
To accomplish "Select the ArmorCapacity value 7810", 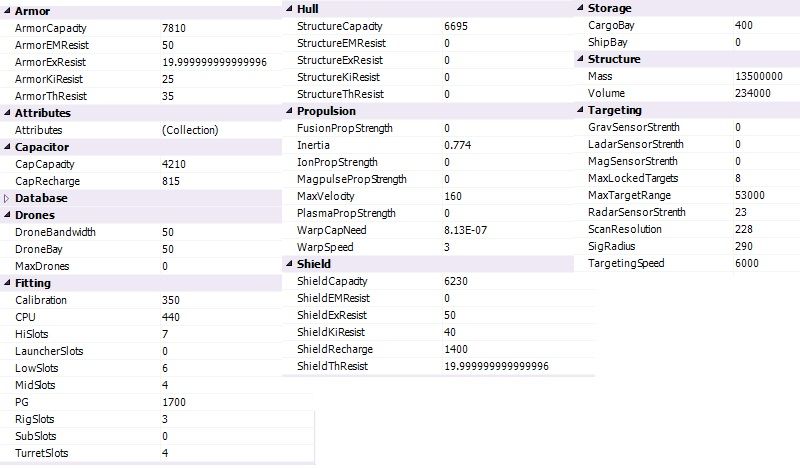I will [174, 28].
